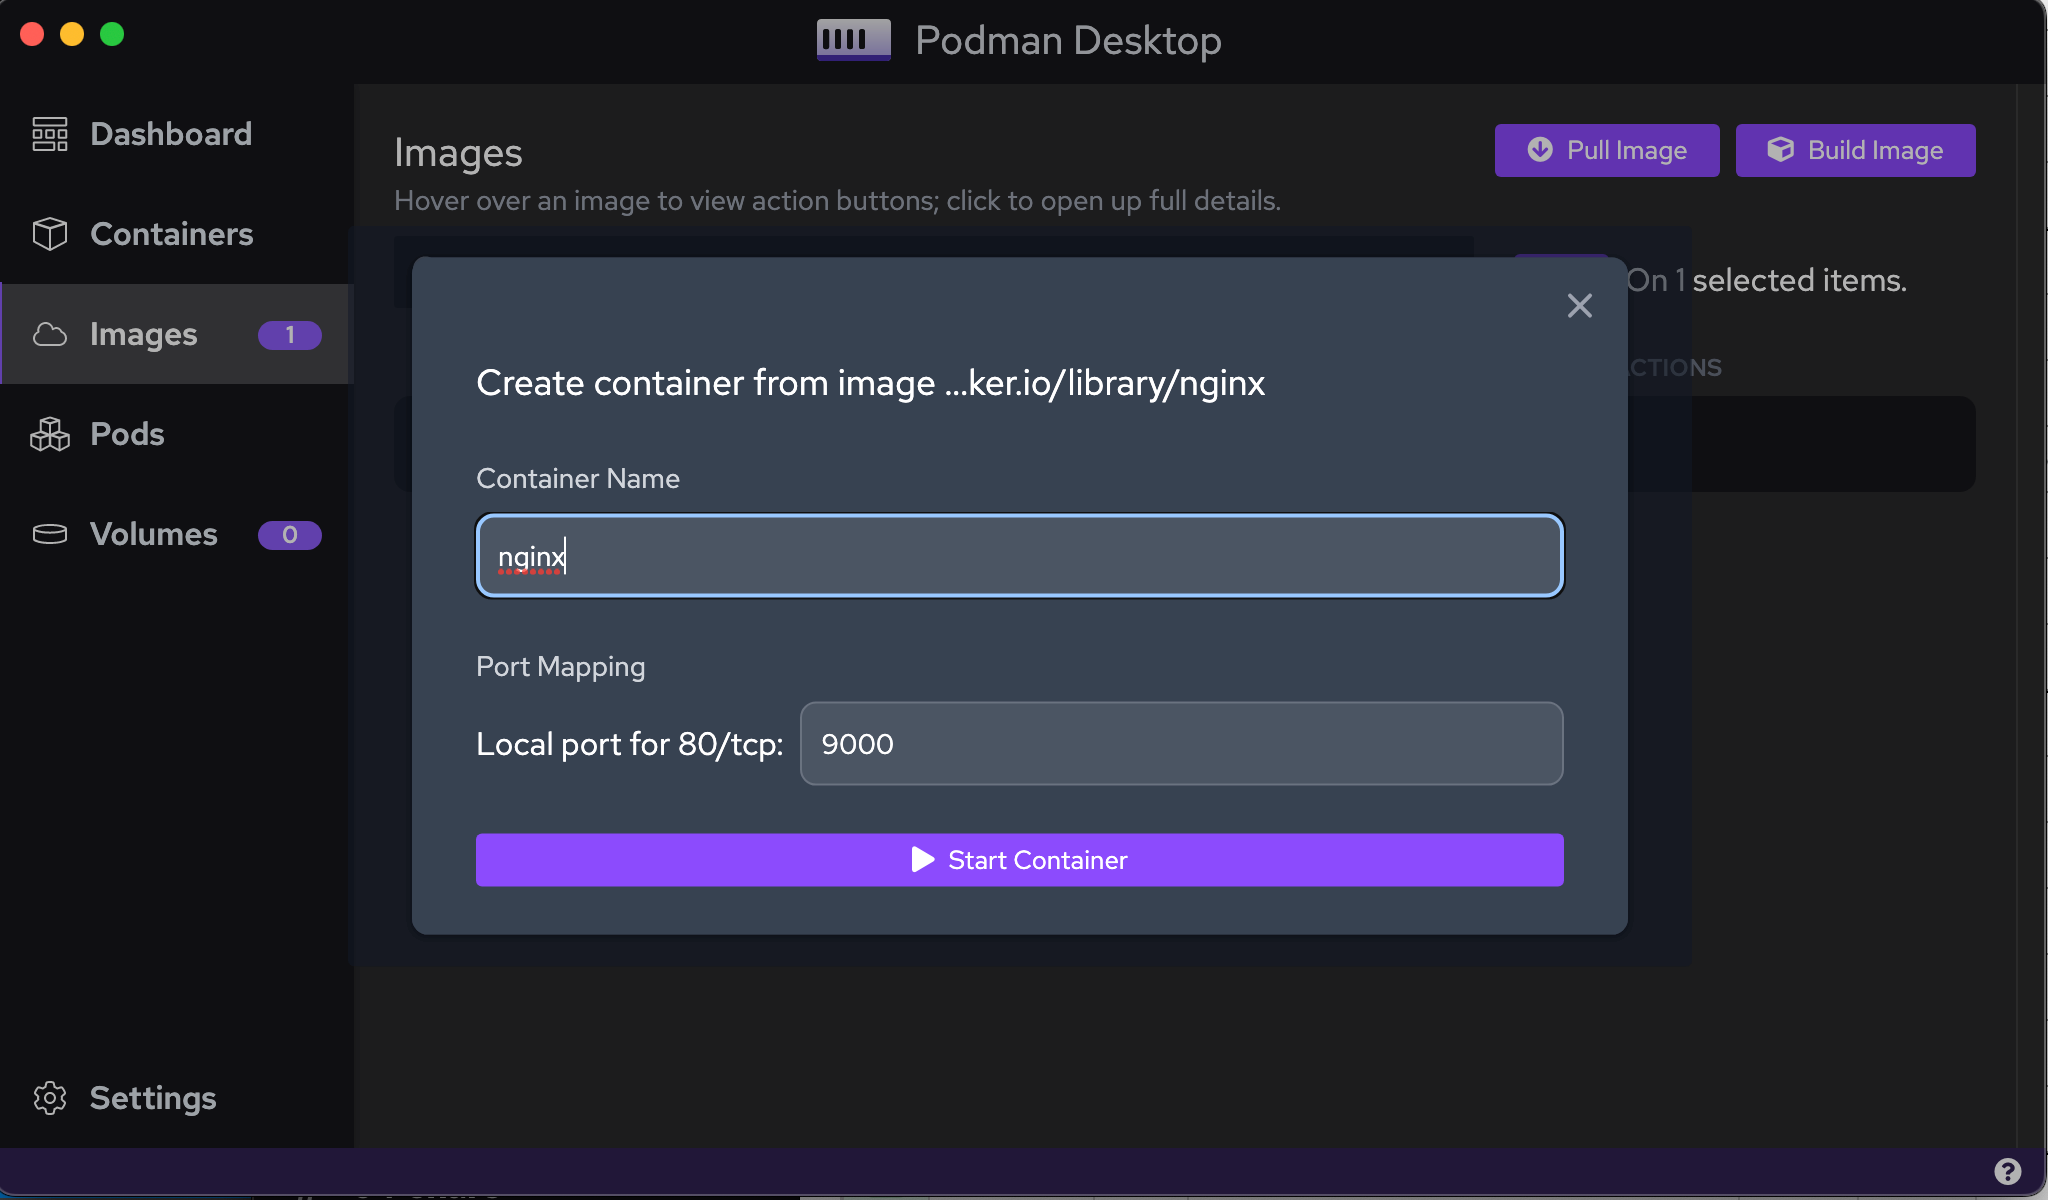Click the Volumes cylinder icon
Screen dimensions: 2048x1200
(48, 534)
